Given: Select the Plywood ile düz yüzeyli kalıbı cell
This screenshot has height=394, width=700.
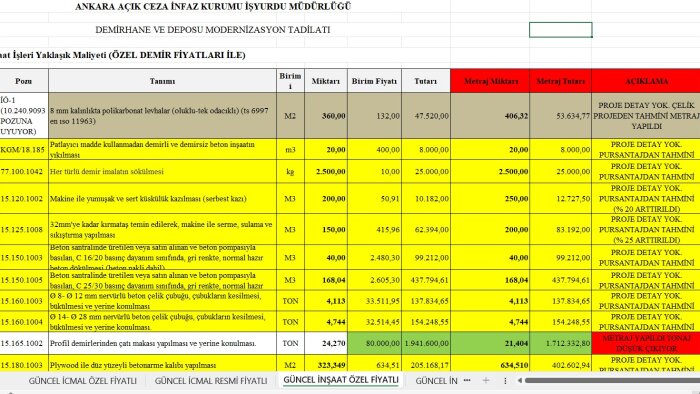Looking at the screenshot, I should click(162, 364).
